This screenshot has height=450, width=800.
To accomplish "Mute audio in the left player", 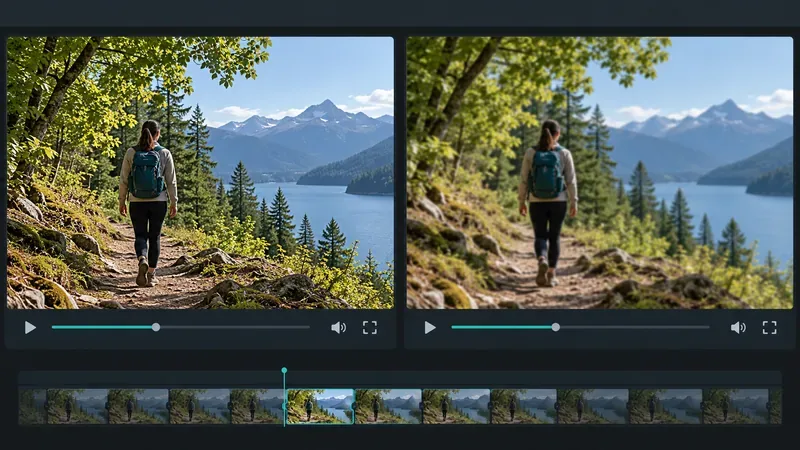I will point(338,328).
